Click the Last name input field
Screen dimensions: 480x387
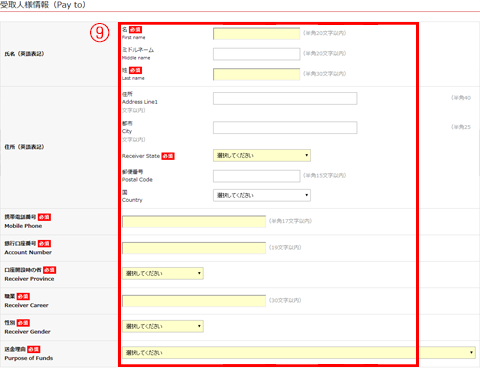[256, 74]
